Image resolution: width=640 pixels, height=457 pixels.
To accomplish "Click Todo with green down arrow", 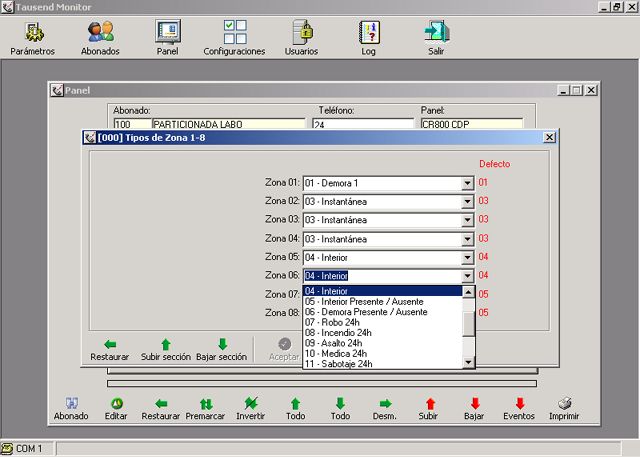I will point(340,404).
